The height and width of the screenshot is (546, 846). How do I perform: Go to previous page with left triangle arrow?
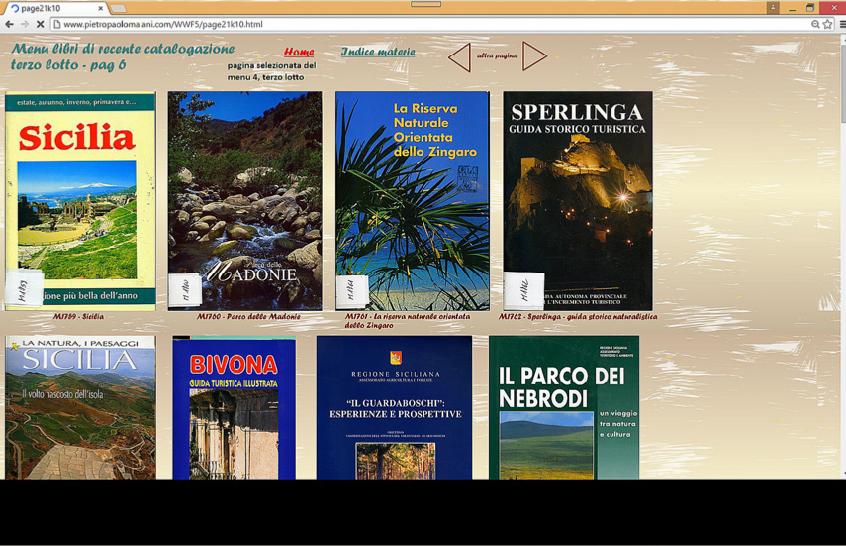click(460, 57)
